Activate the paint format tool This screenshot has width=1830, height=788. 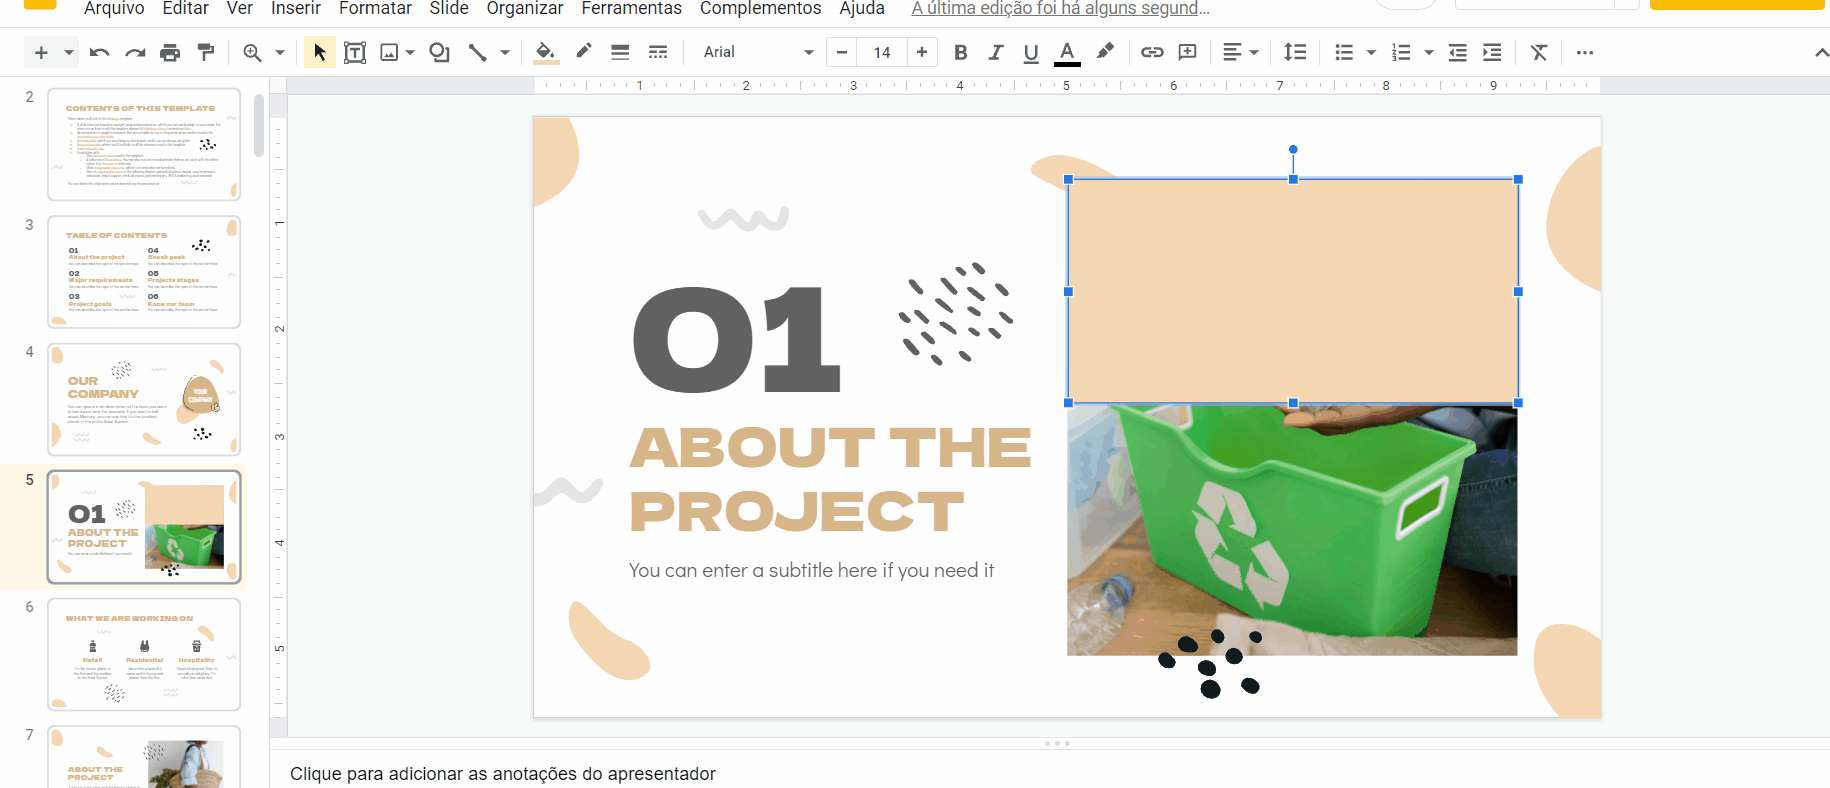(206, 52)
